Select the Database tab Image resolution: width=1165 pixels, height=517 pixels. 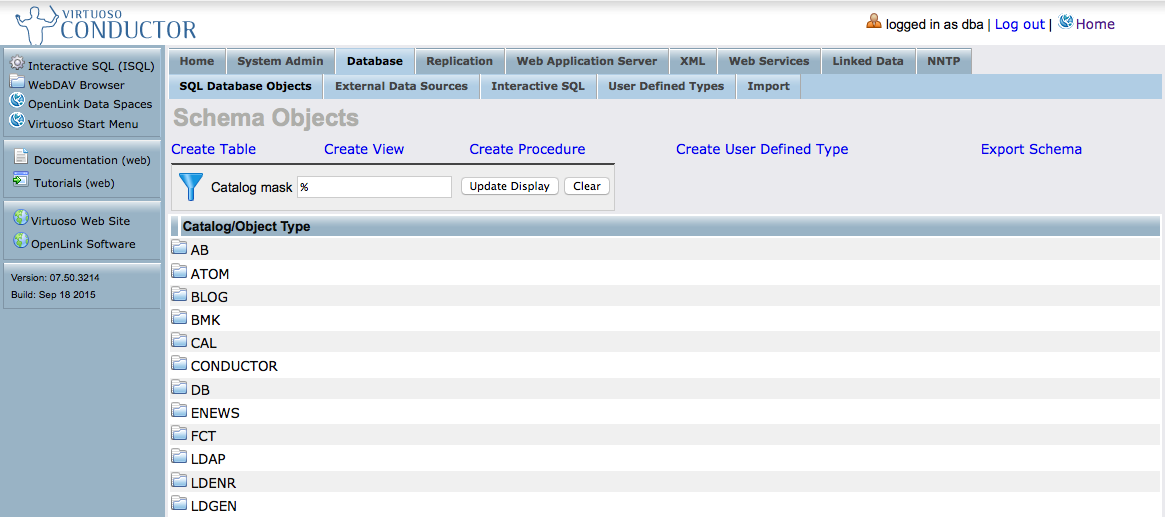[375, 61]
